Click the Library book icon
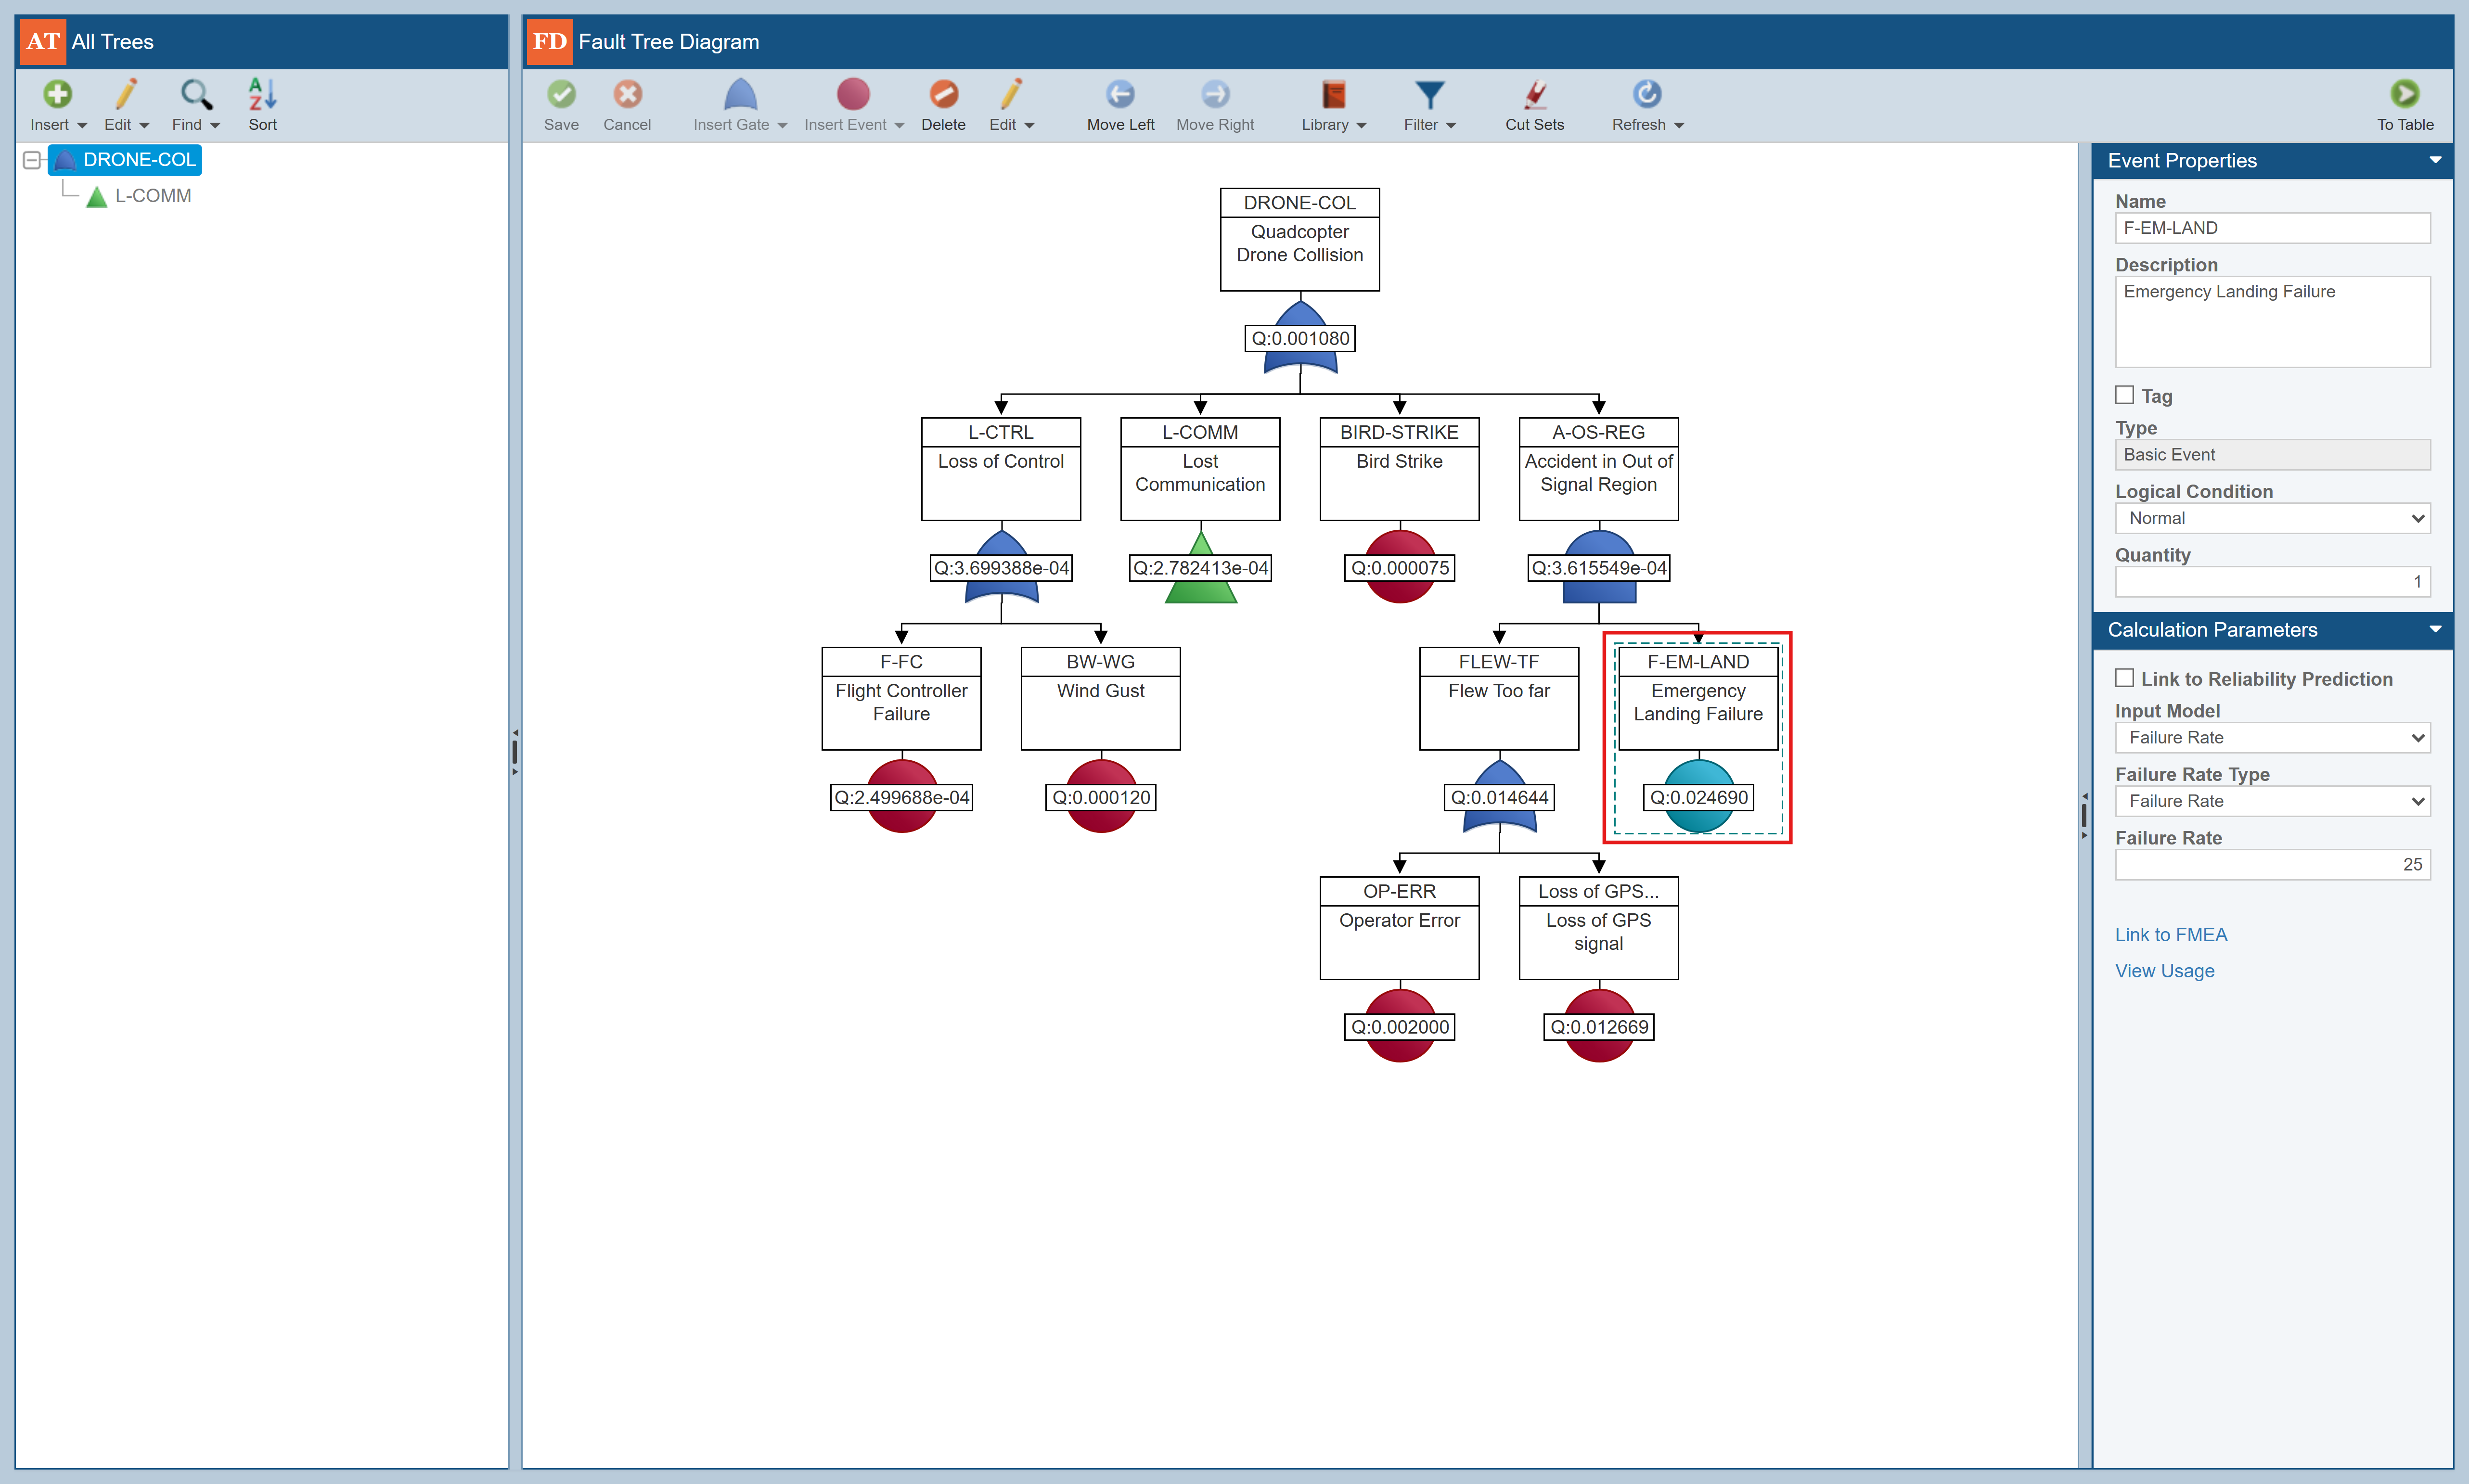The image size is (2469, 1484). (x=1333, y=95)
